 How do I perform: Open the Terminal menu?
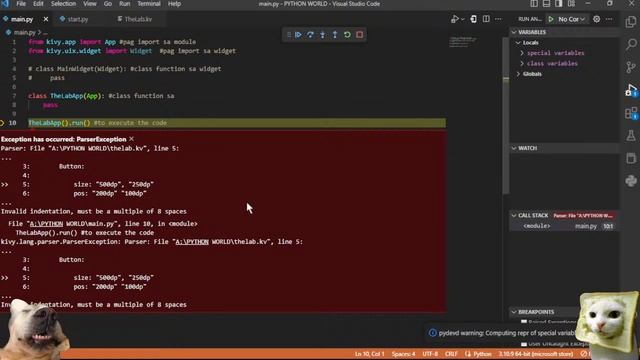pyautogui.click(x=149, y=4)
